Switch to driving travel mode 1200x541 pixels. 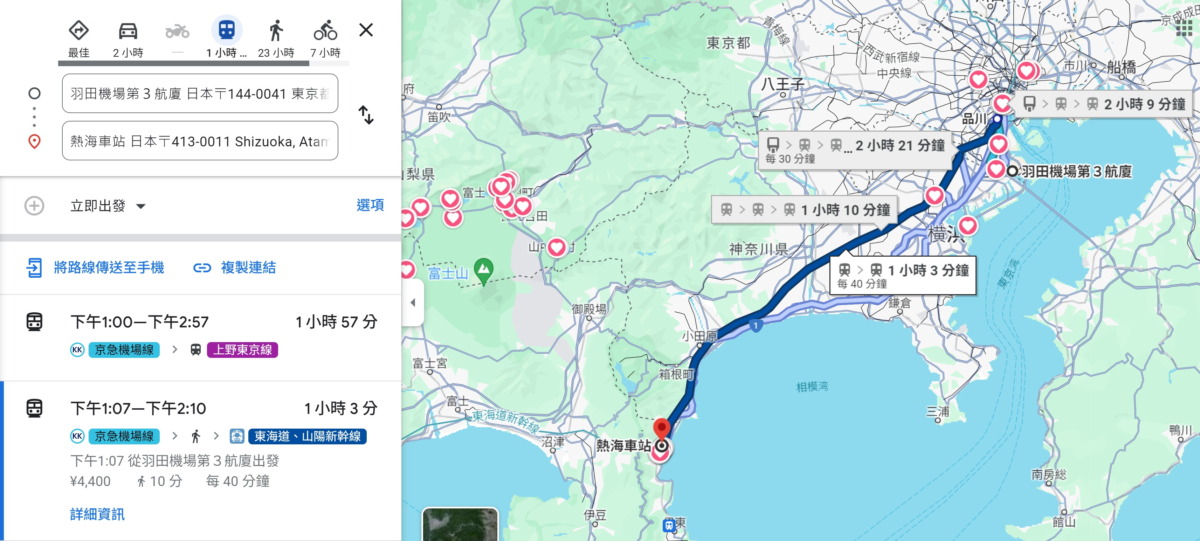click(x=128, y=31)
